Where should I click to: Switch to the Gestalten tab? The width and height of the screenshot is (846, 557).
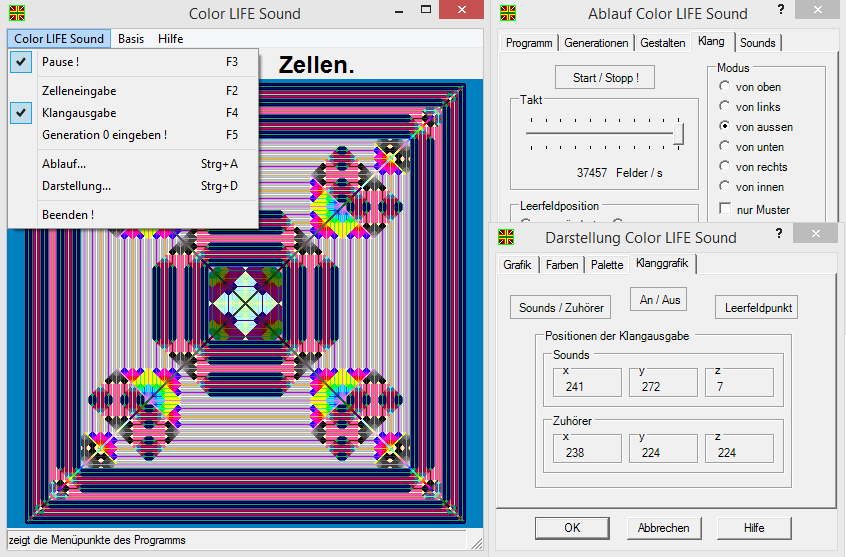(x=663, y=43)
